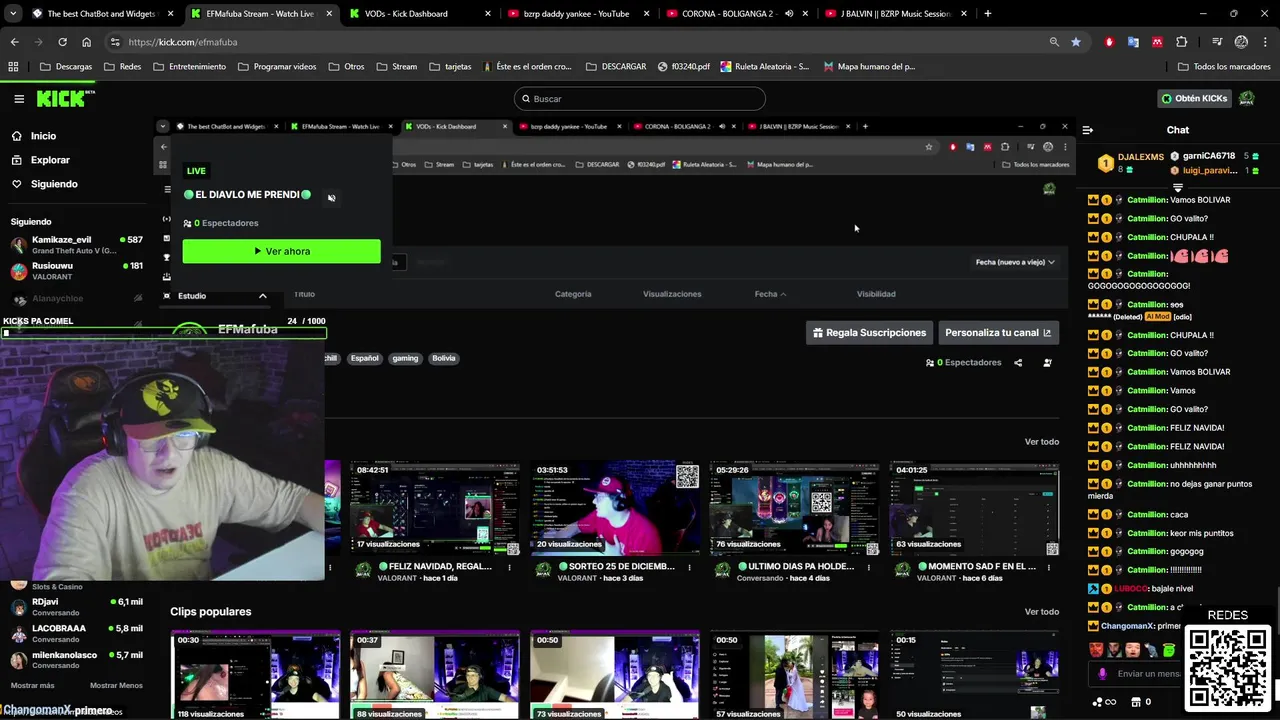Click the Obtén KICKs button
Viewport: 1280px width, 720px height.
coord(1194,98)
